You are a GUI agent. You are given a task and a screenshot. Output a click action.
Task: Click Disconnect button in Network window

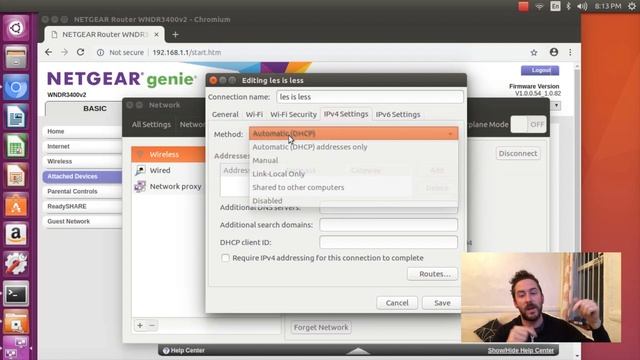(518, 153)
